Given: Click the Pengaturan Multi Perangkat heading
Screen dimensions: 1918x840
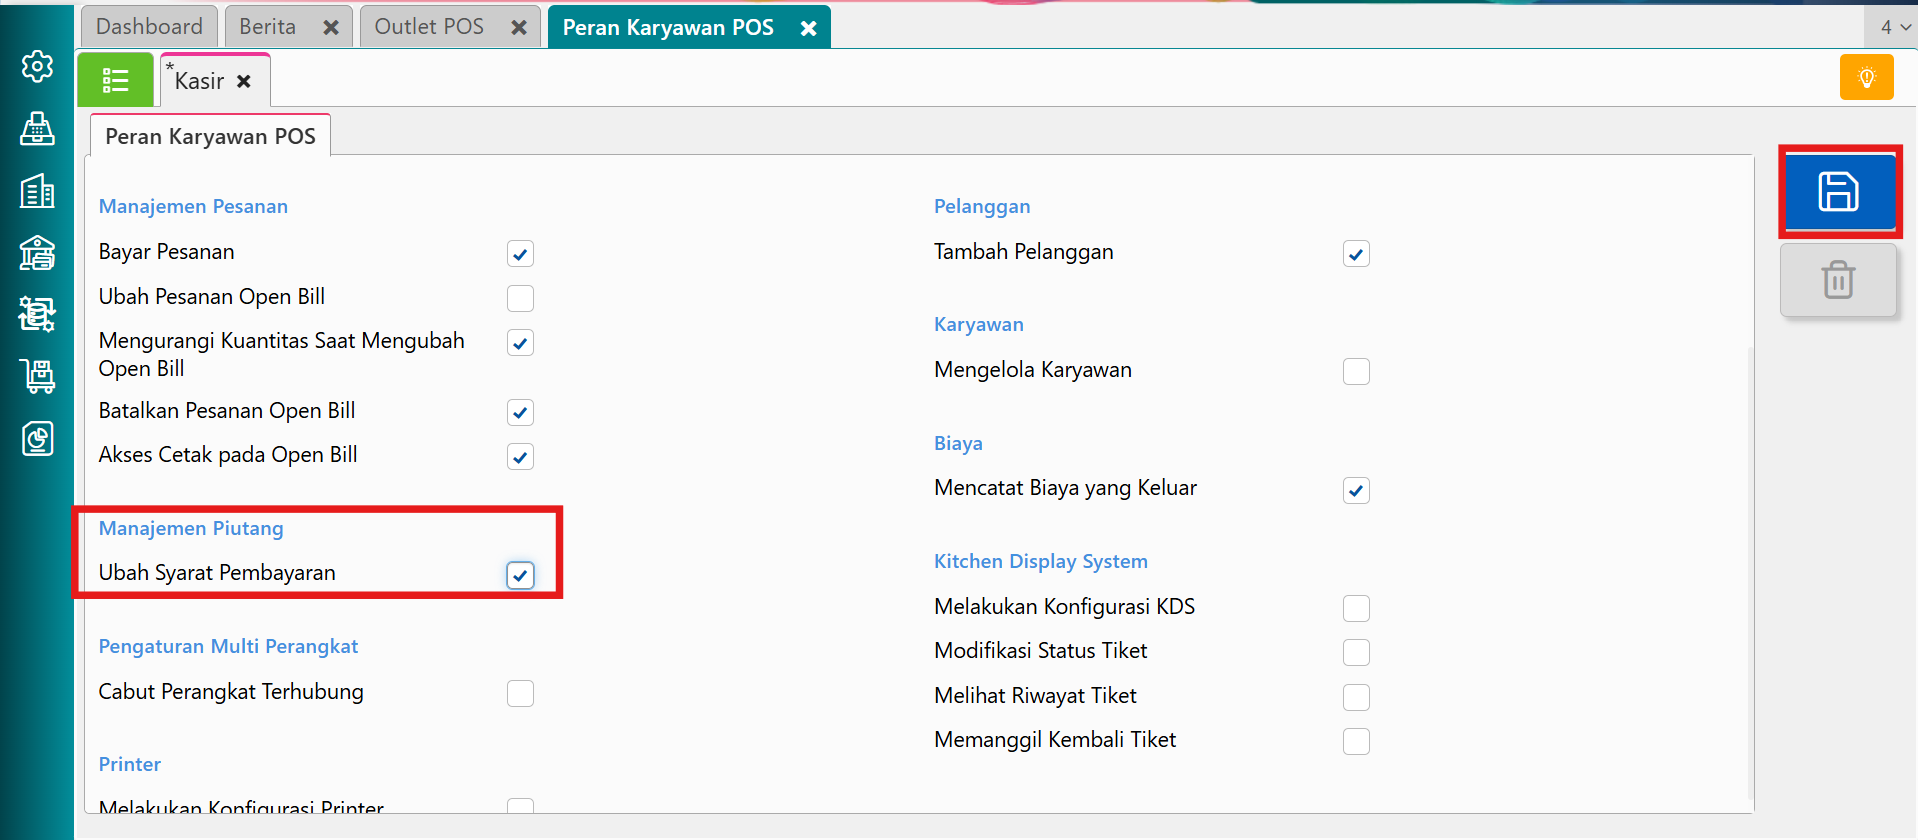Looking at the screenshot, I should click(228, 646).
